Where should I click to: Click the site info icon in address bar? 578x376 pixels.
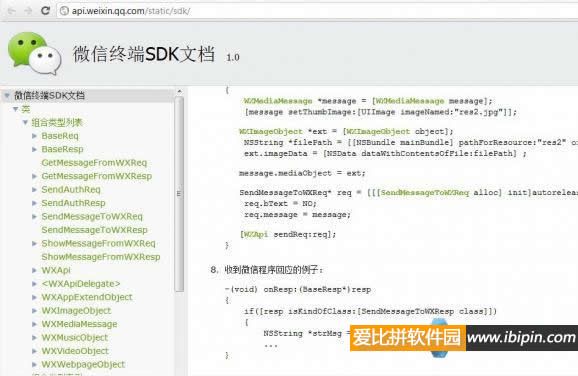click(x=64, y=11)
